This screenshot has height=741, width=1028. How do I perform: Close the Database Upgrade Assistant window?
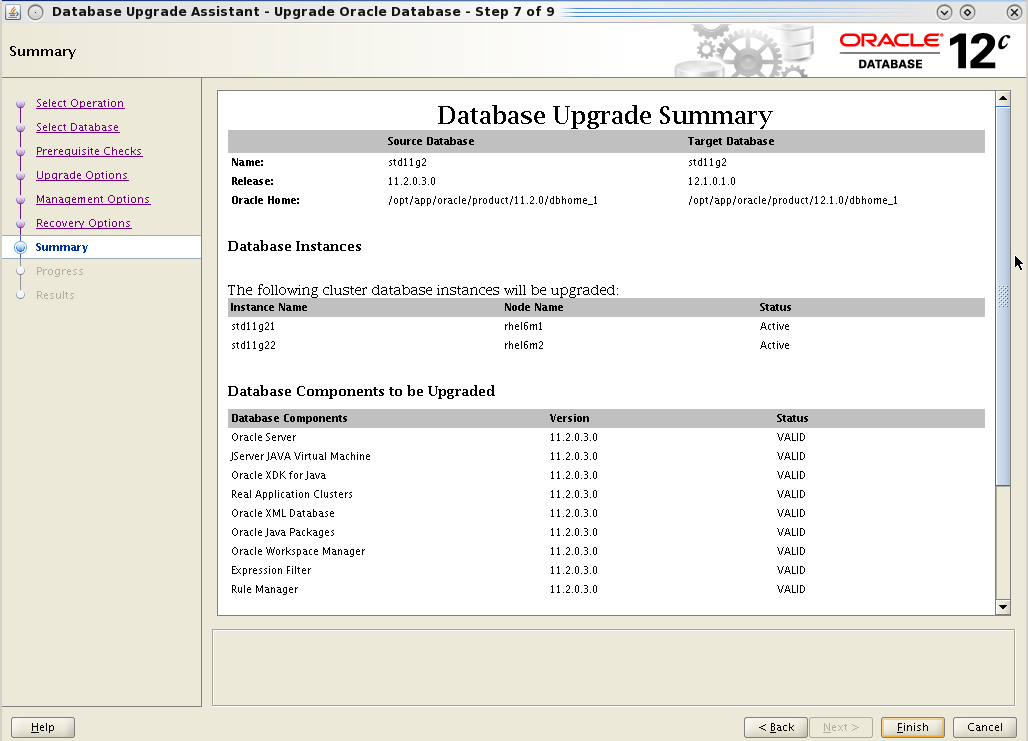[1014, 12]
